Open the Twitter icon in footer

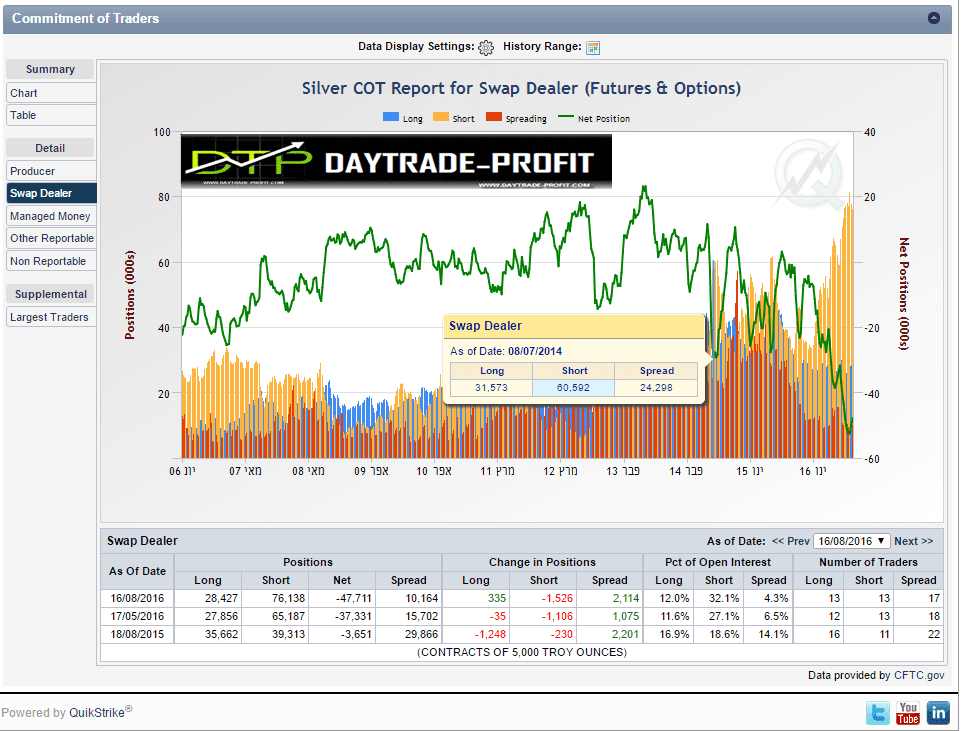click(878, 713)
